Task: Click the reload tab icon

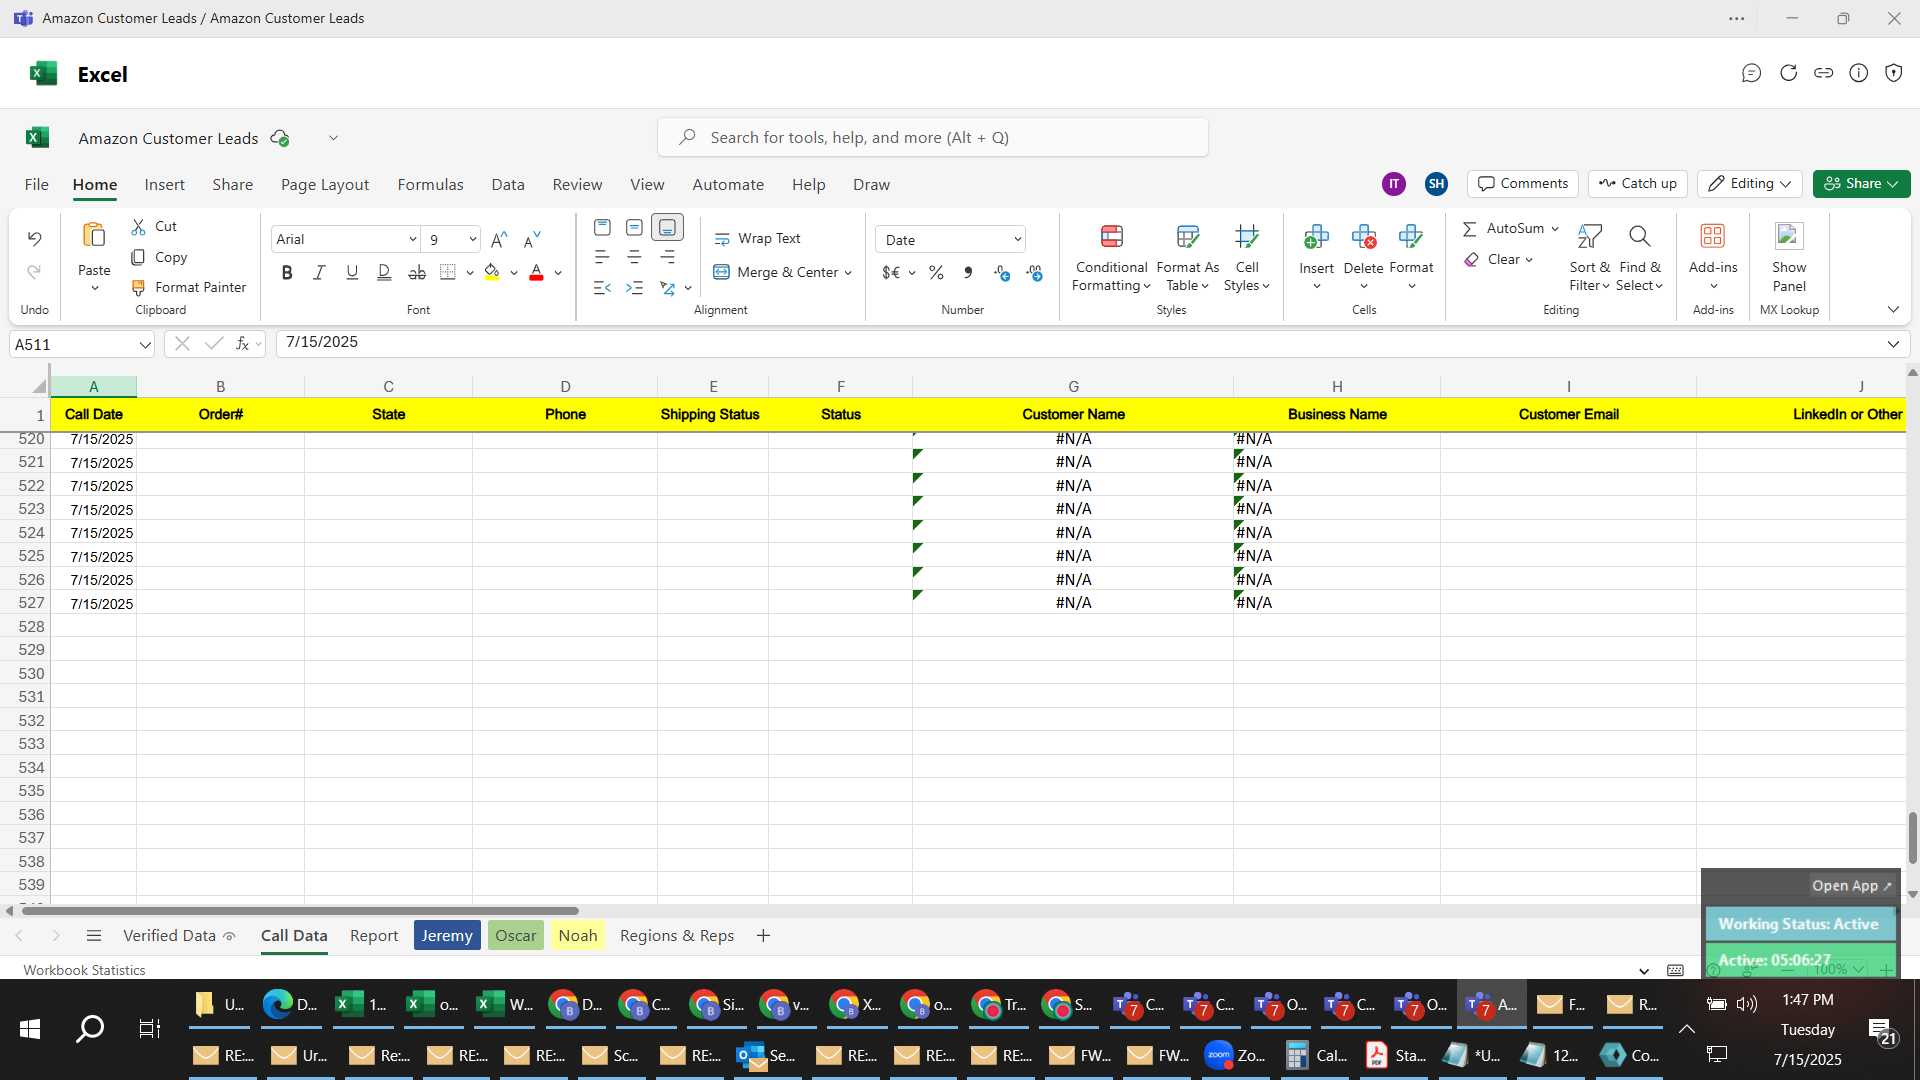Action: (1788, 73)
